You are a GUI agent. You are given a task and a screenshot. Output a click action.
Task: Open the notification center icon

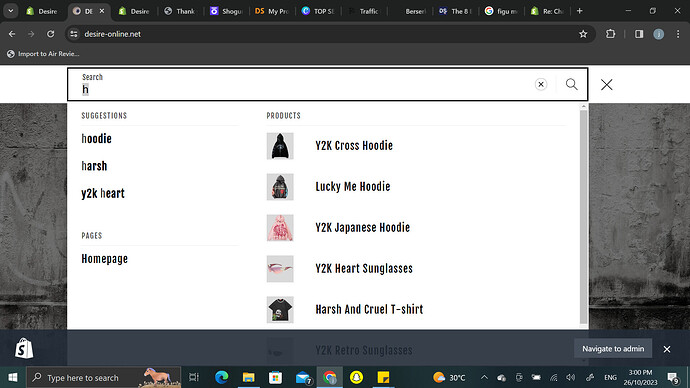pyautogui.click(x=673, y=378)
